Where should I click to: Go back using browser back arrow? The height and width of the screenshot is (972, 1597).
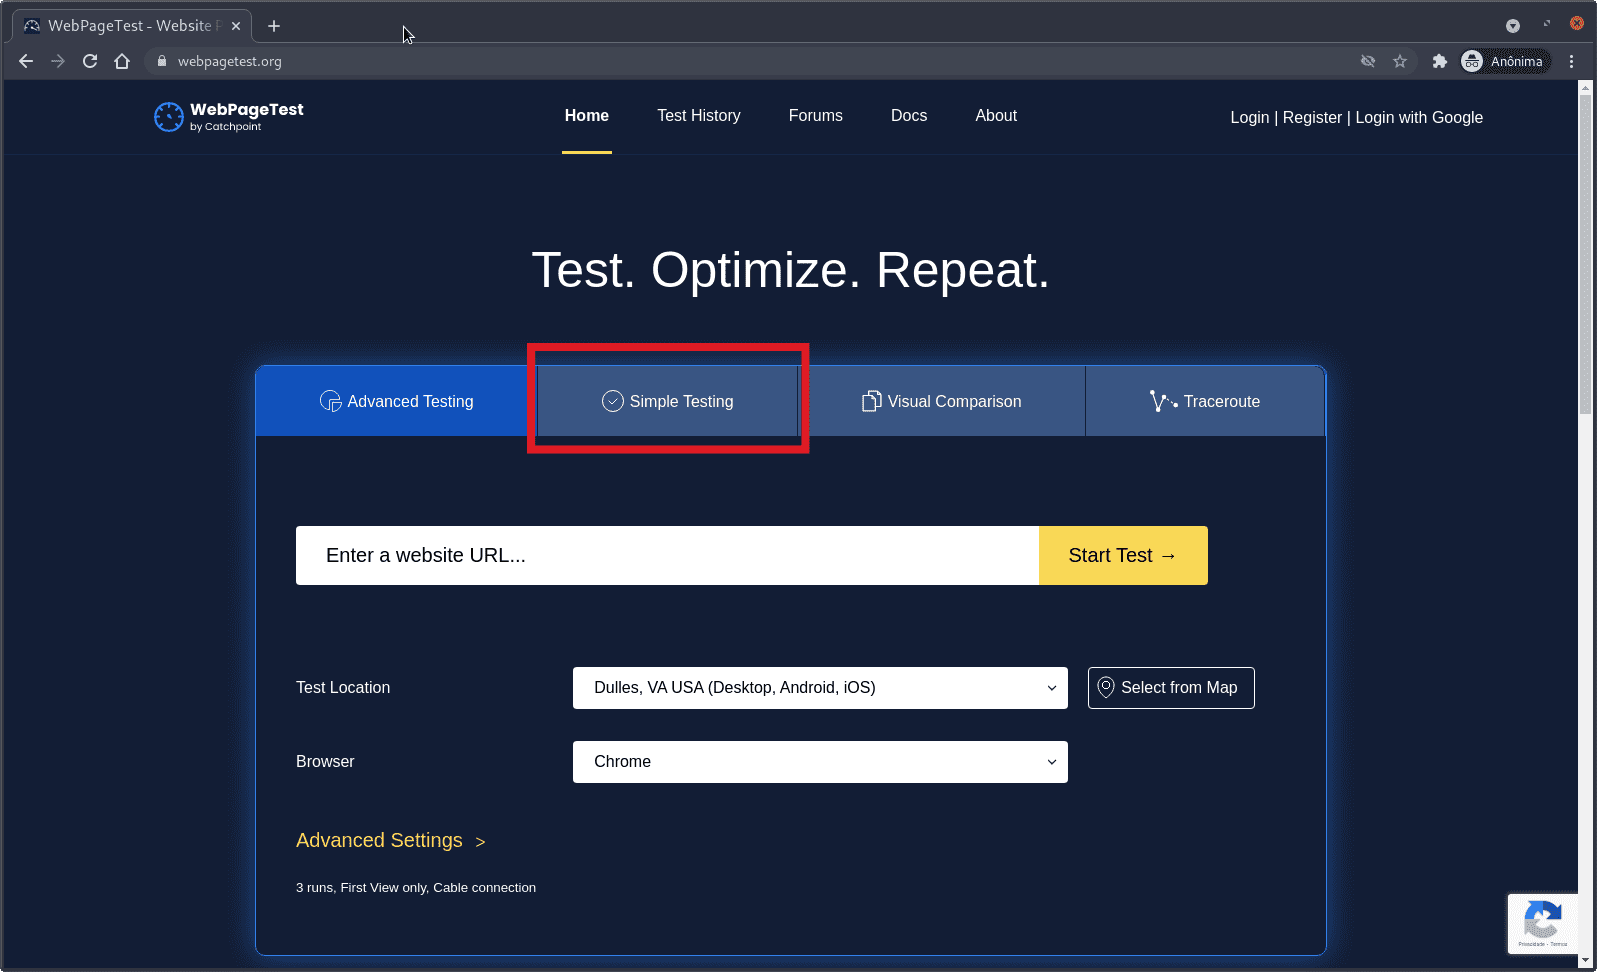click(x=26, y=61)
